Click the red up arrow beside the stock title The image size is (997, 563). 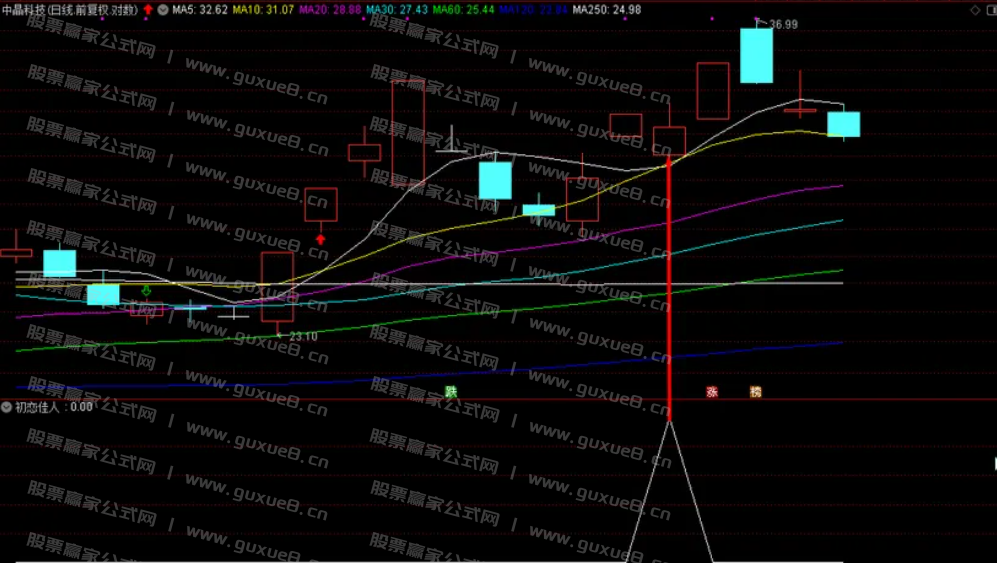[x=148, y=9]
